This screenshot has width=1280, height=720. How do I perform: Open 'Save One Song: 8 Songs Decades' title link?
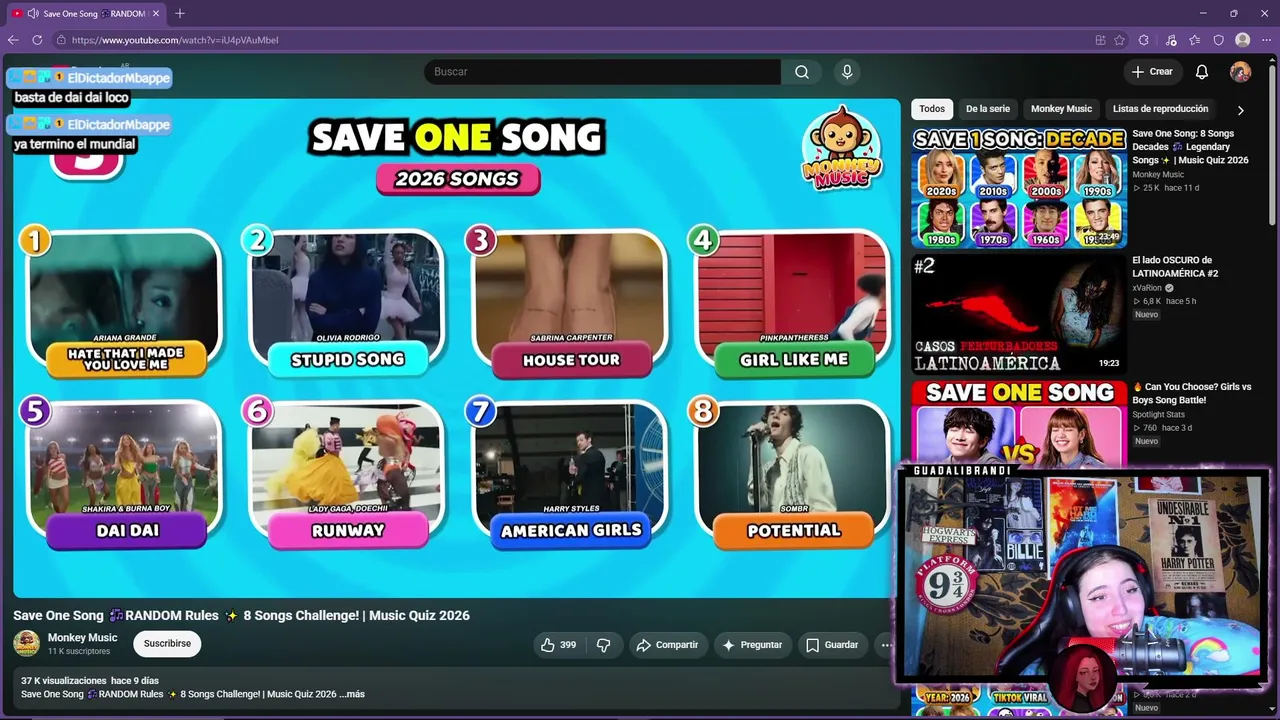pos(1190,147)
